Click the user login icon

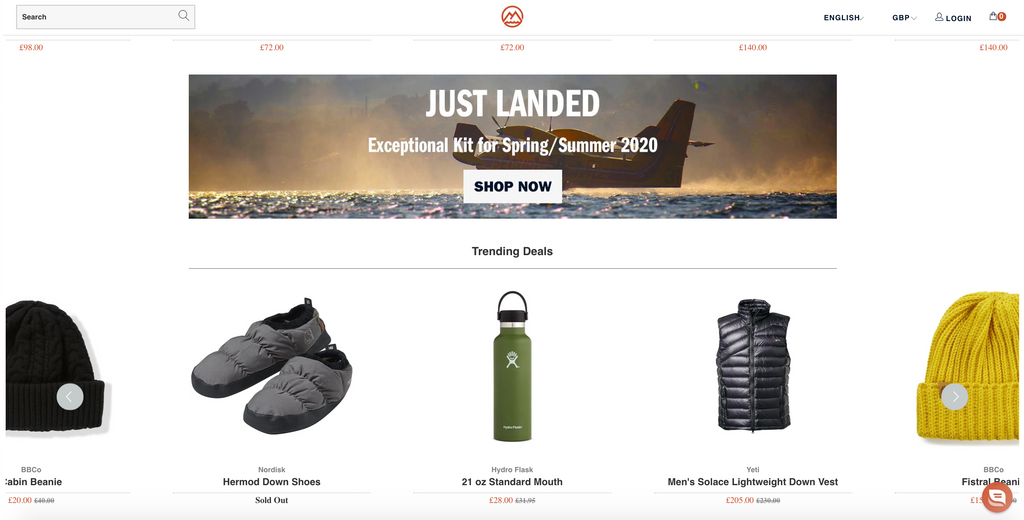(x=939, y=17)
